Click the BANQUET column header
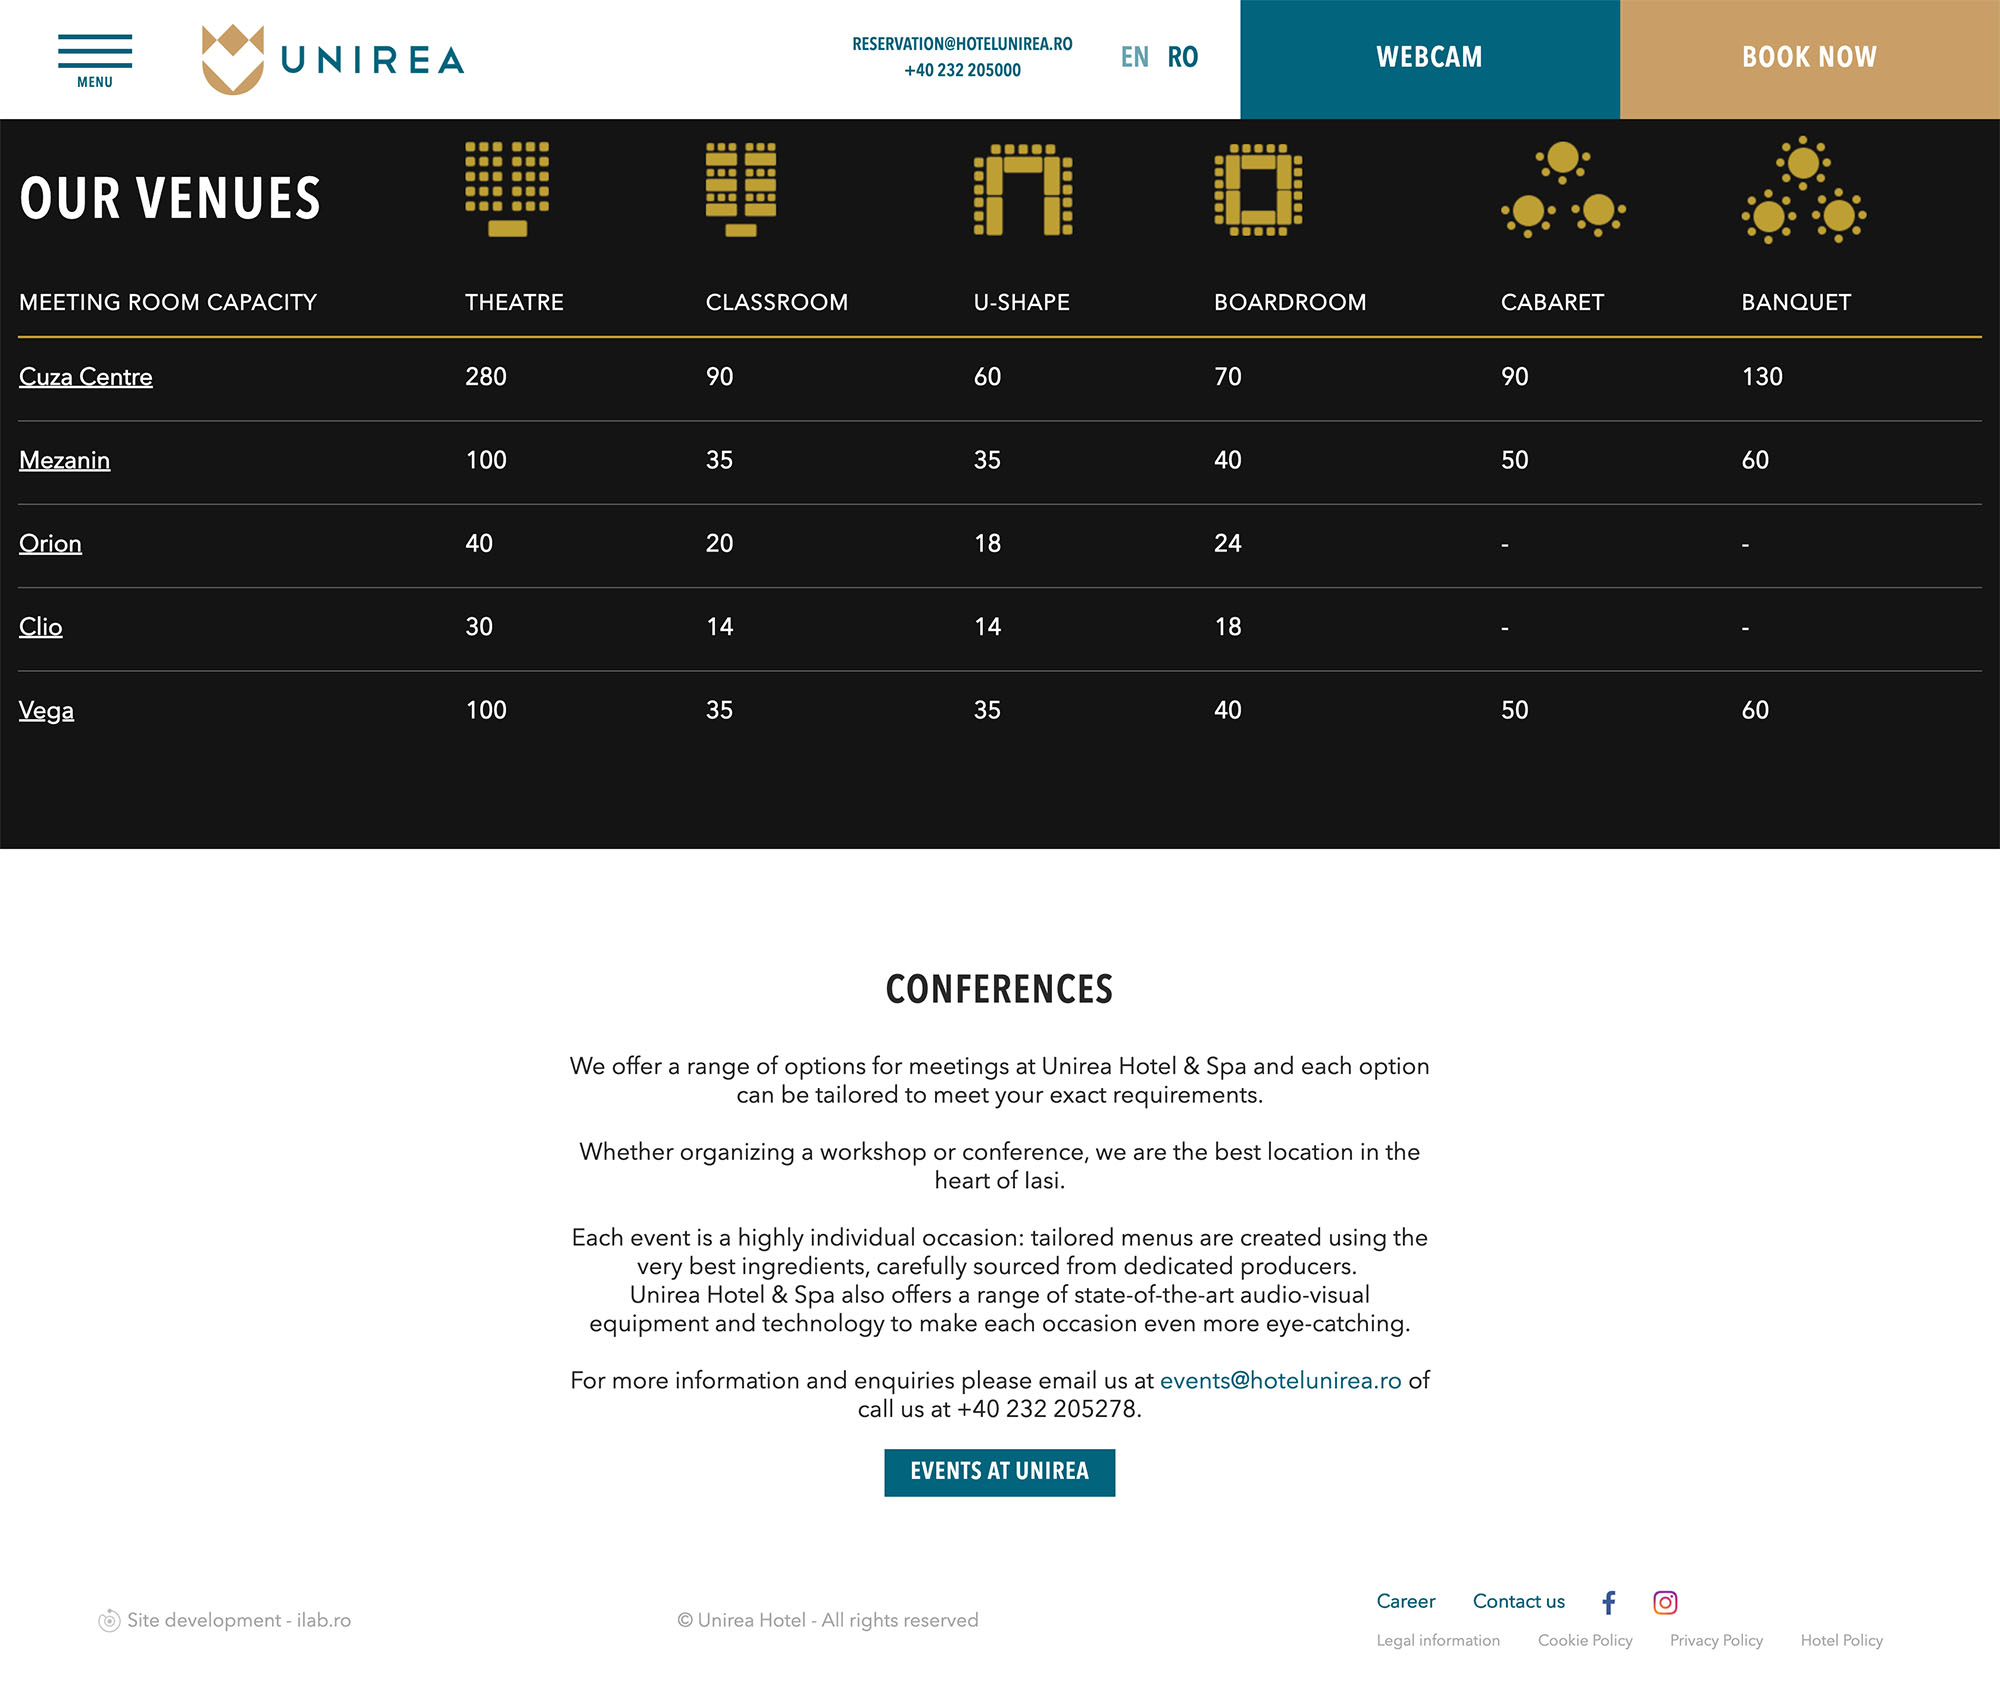 (1796, 302)
